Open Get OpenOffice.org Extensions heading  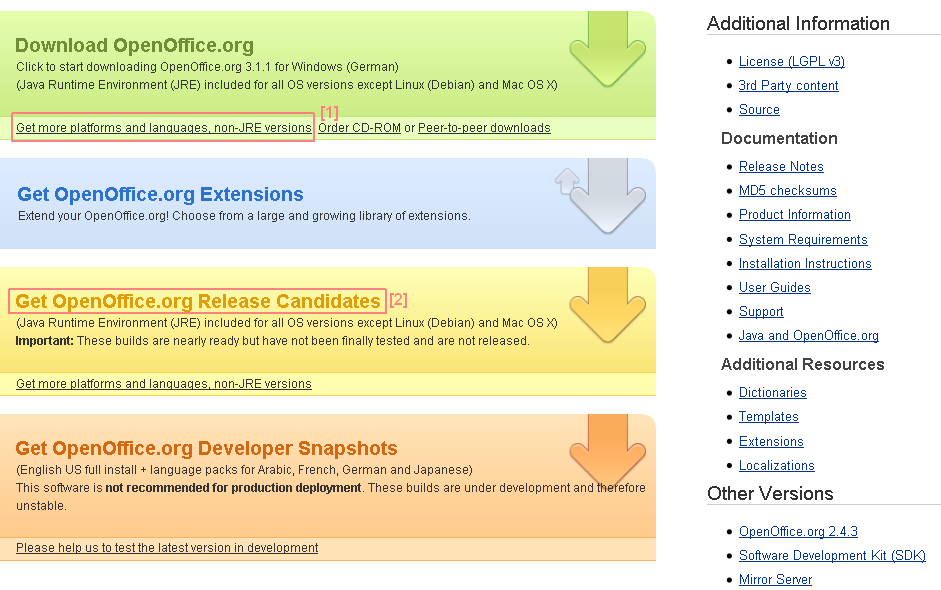click(160, 194)
